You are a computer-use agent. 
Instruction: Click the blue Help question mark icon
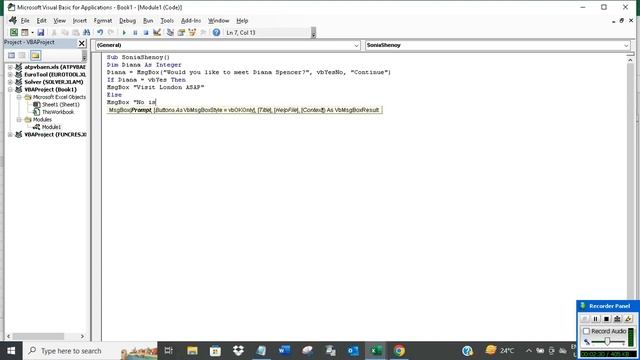pyautogui.click(x=216, y=32)
